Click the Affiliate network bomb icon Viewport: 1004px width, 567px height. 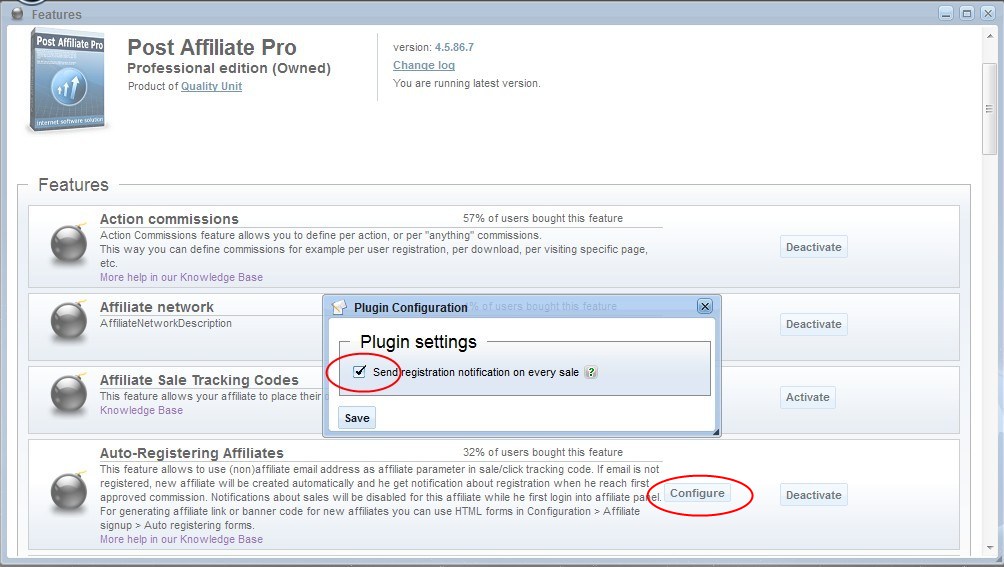click(x=69, y=319)
